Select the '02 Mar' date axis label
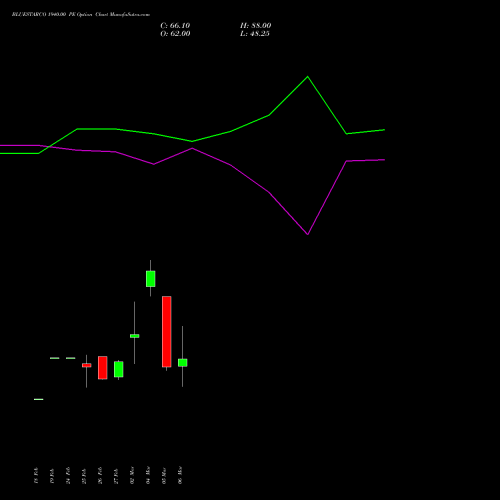 [132, 475]
